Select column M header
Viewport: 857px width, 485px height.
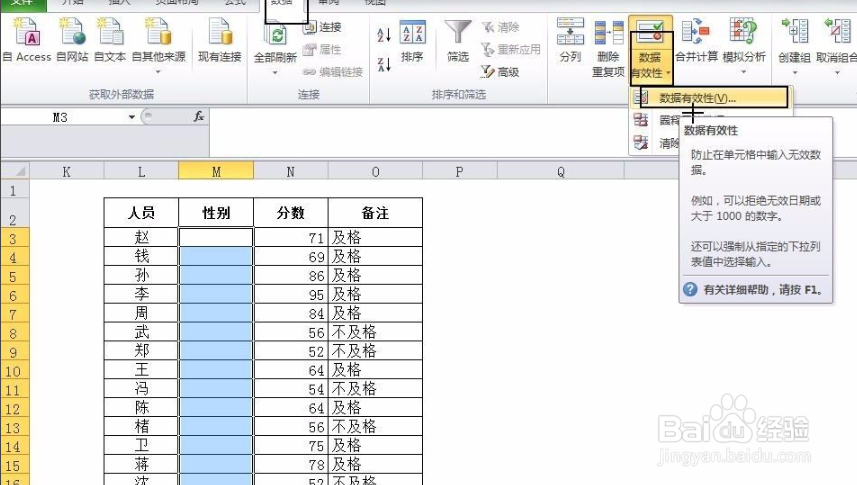pyautogui.click(x=216, y=172)
